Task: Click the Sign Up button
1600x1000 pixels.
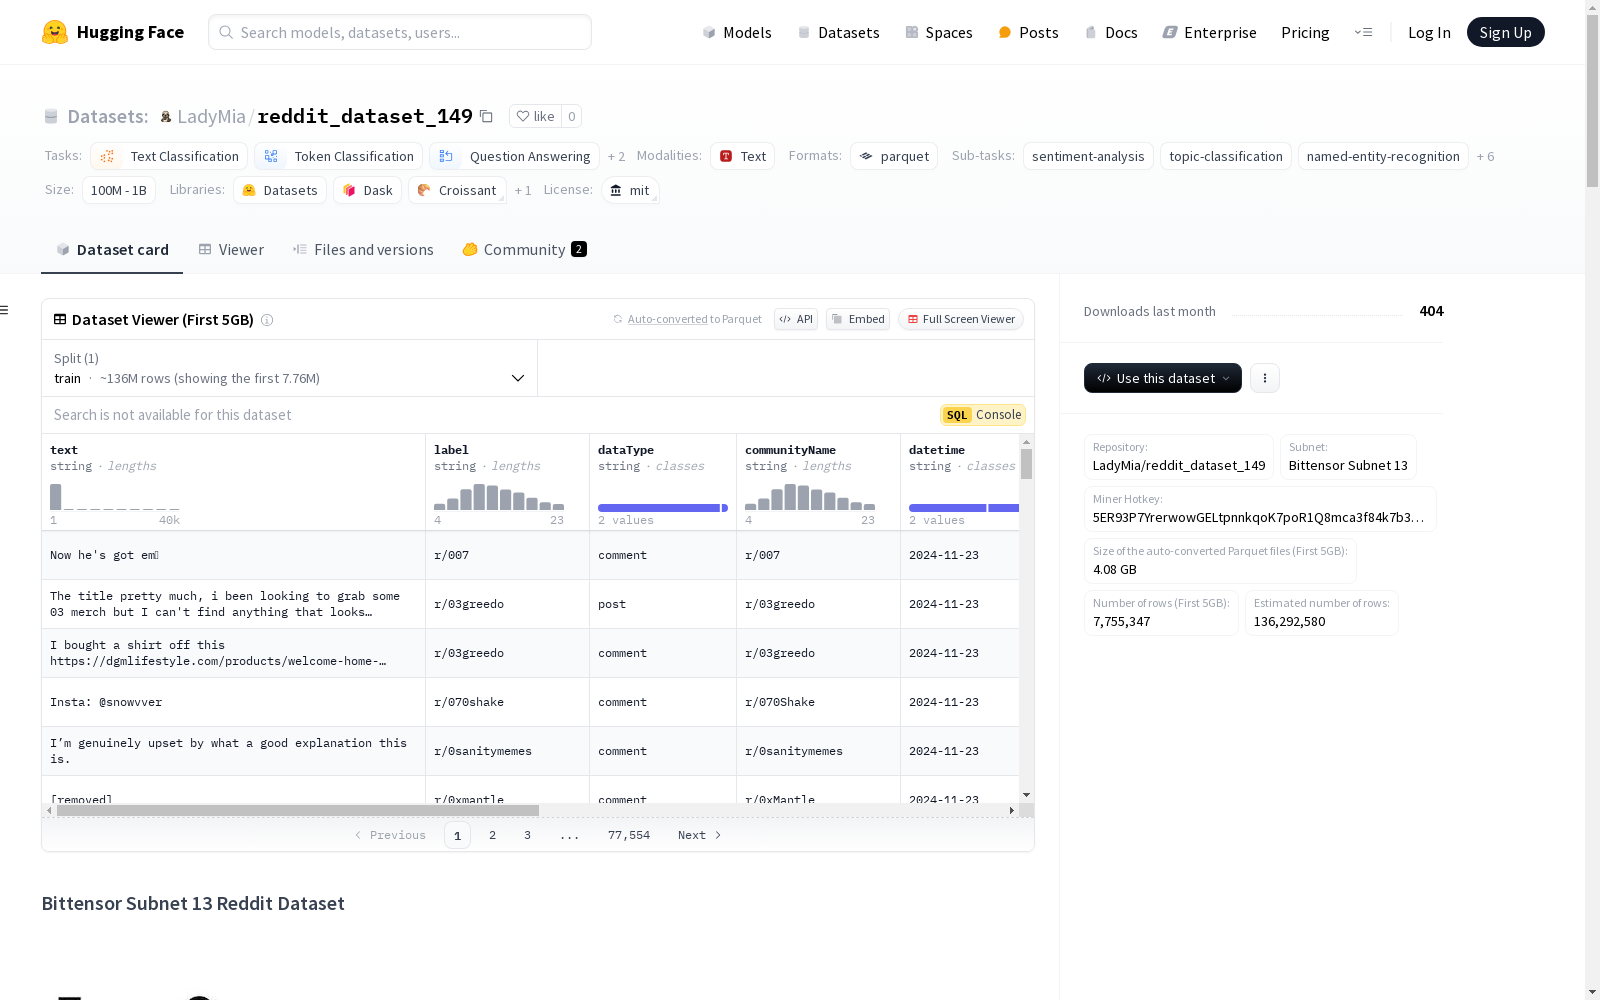Action: point(1505,32)
